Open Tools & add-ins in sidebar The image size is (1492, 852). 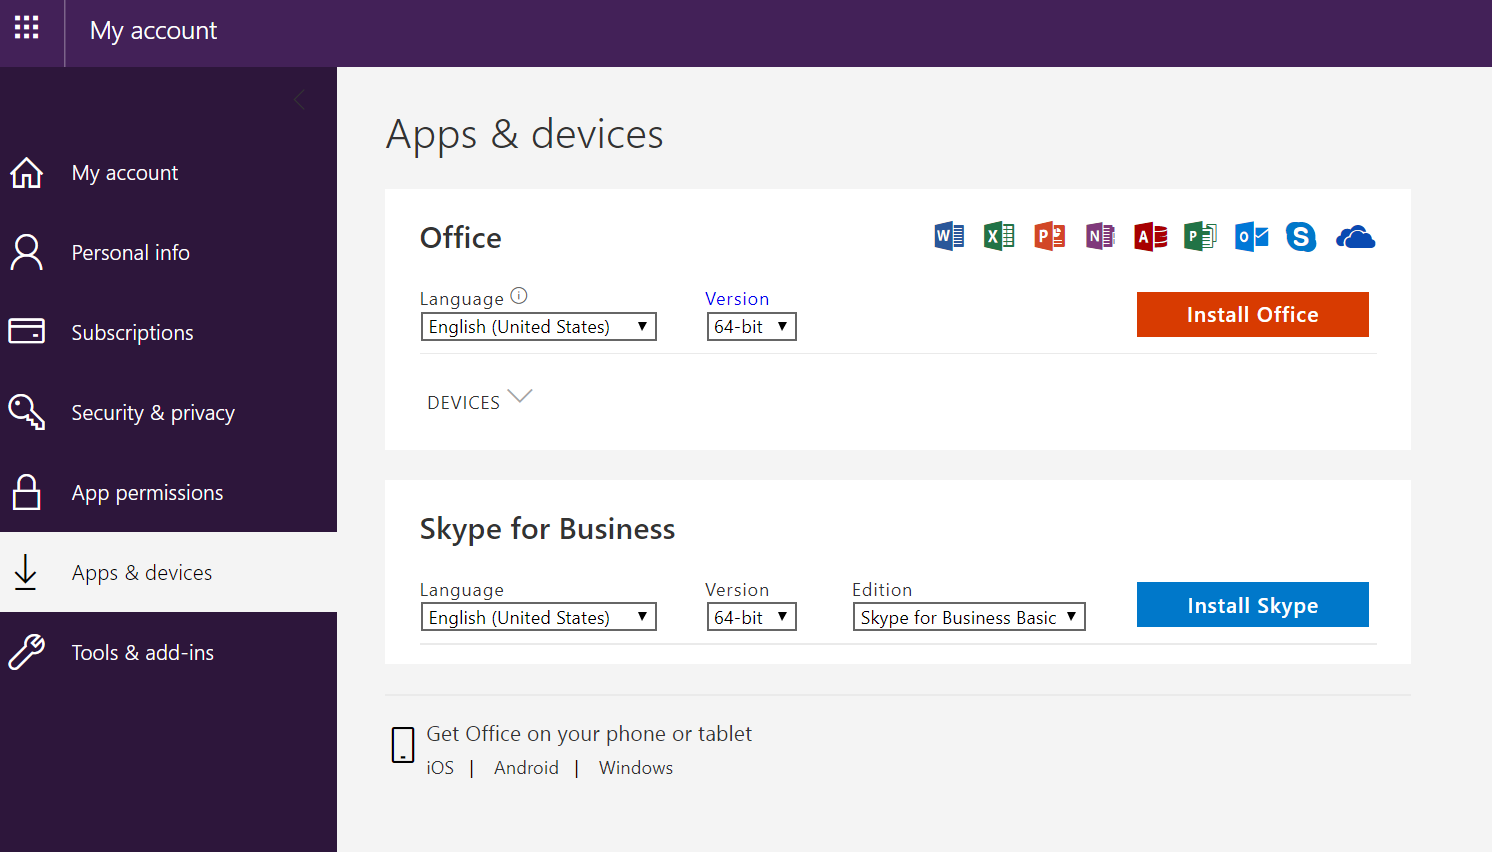click(168, 652)
